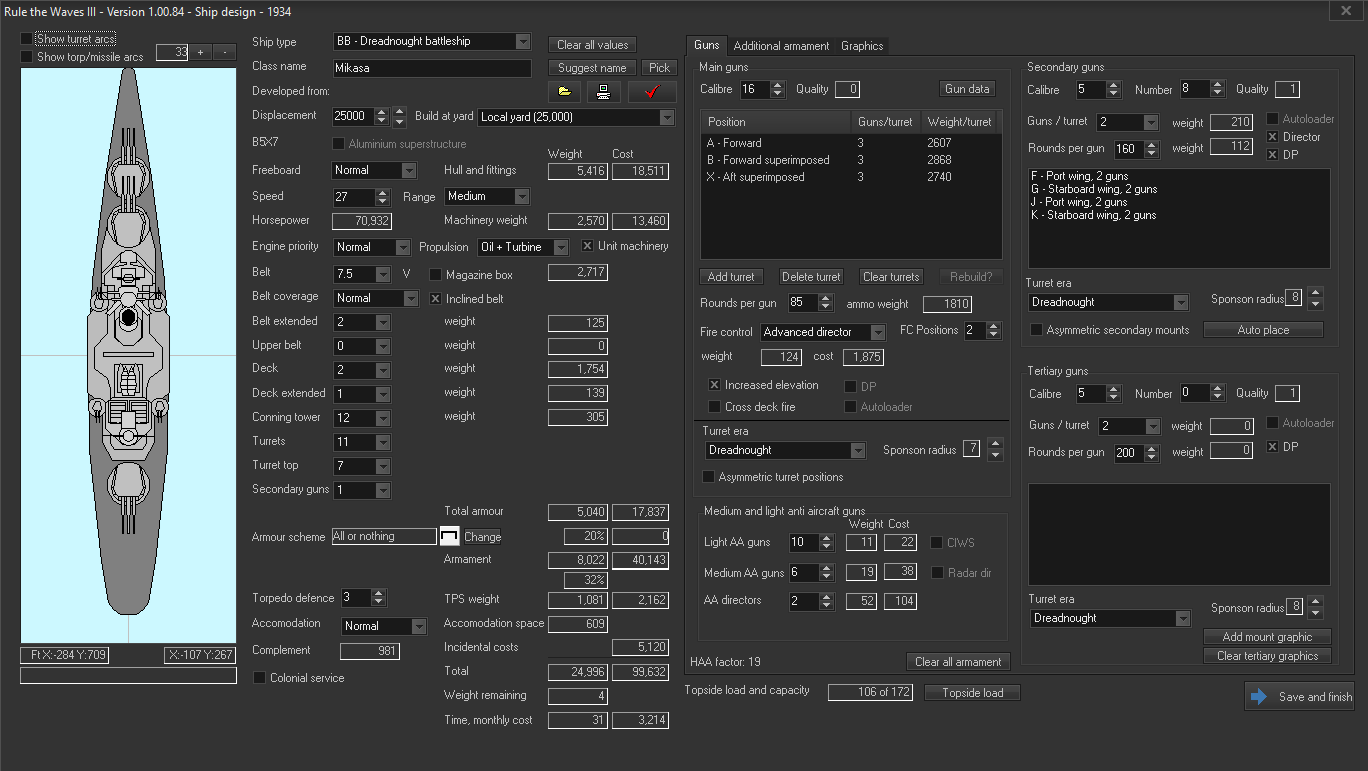Switch to the Additional armament tab
Viewport: 1368px width, 771px height.
point(781,46)
